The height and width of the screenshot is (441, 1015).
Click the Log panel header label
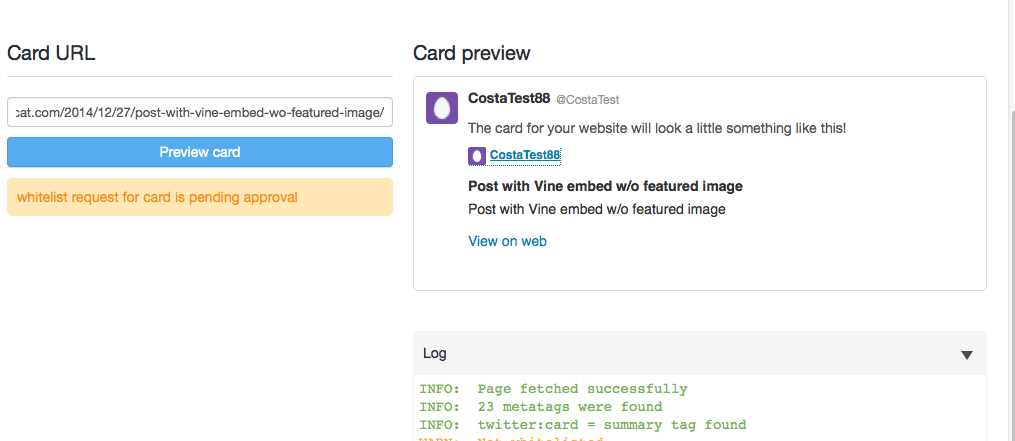[x=434, y=354]
